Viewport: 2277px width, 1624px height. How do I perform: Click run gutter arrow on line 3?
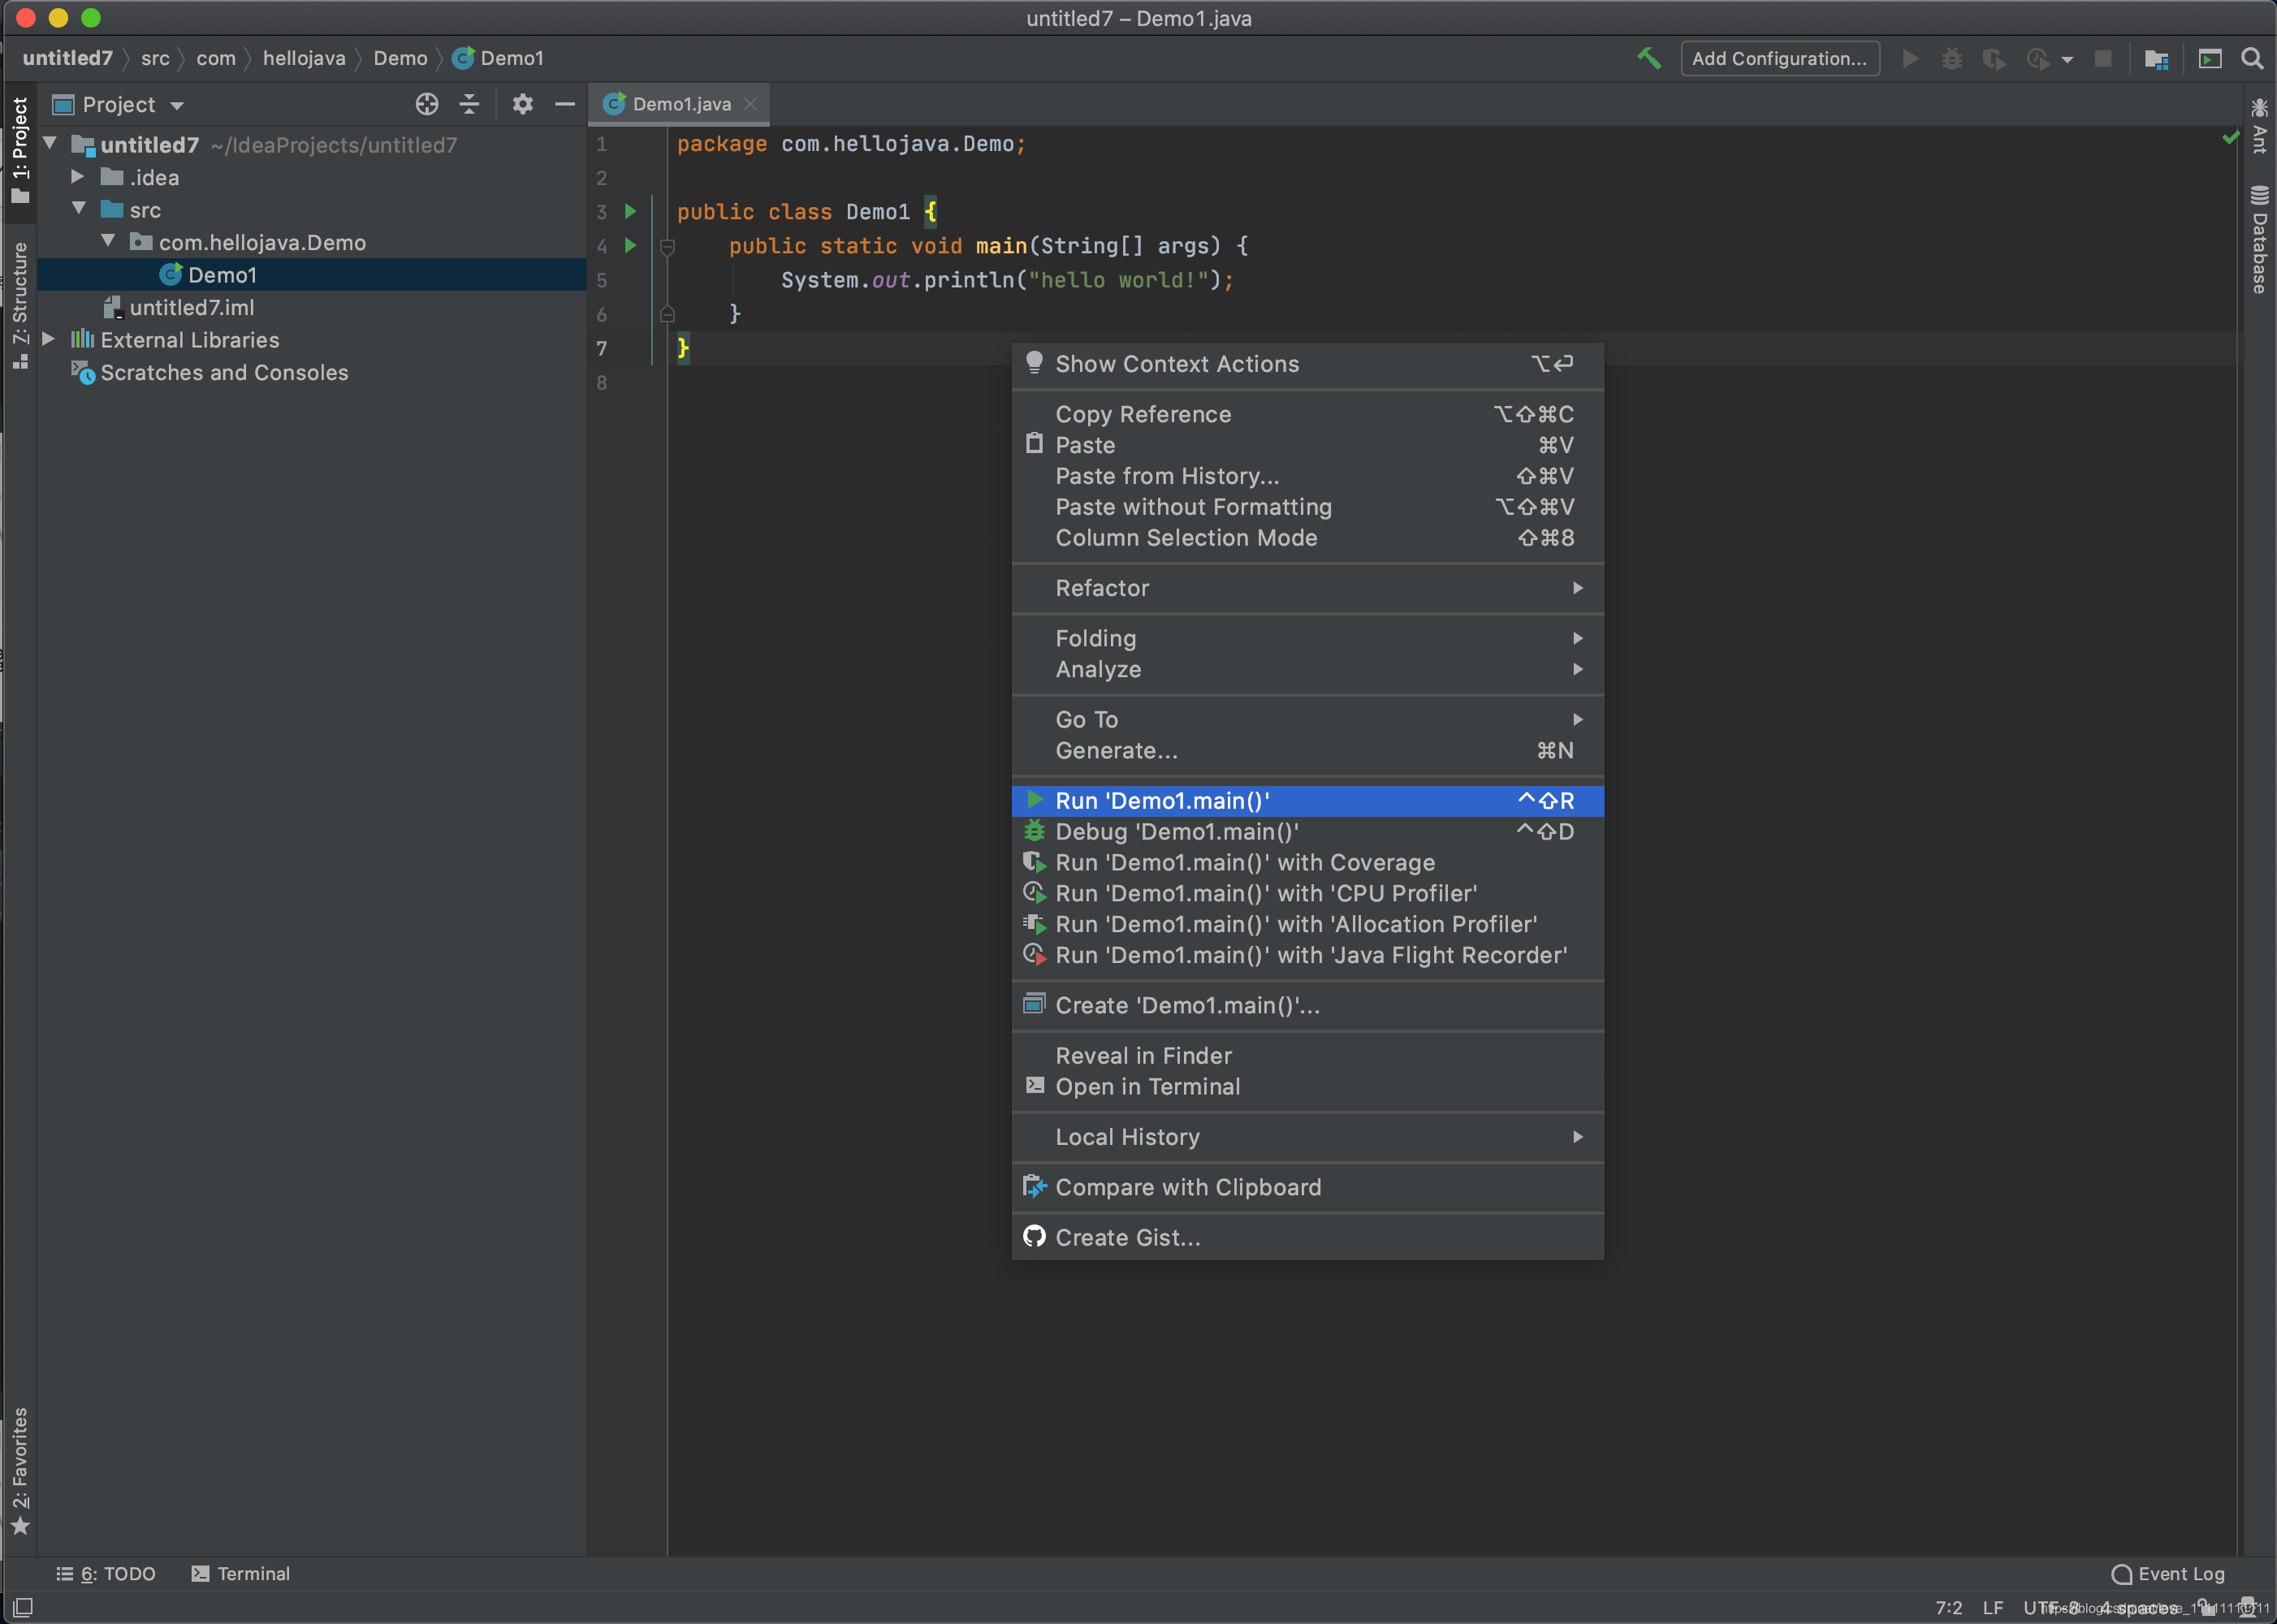coord(630,211)
